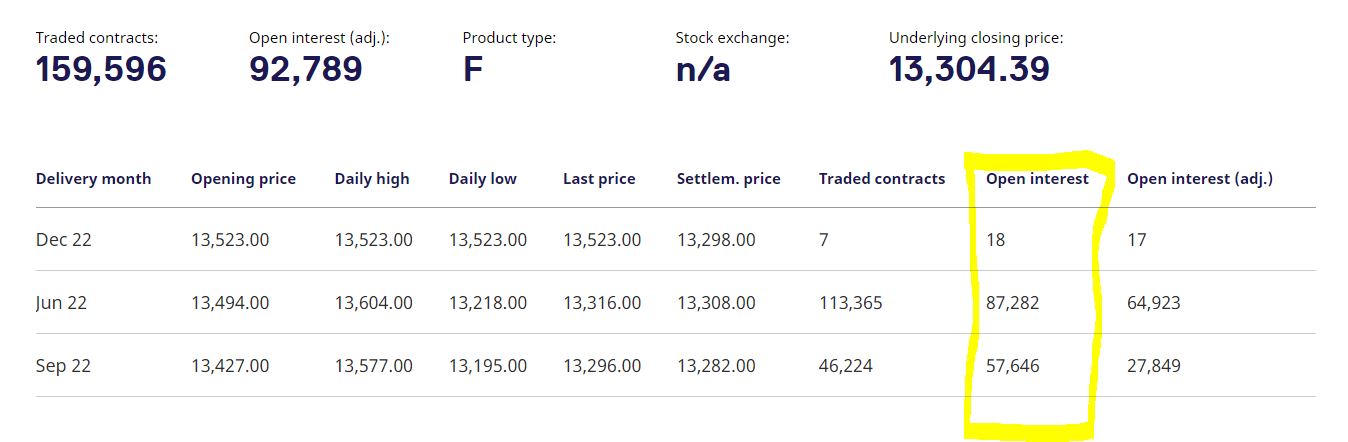Click the 57,646 open interest value

click(x=1012, y=366)
